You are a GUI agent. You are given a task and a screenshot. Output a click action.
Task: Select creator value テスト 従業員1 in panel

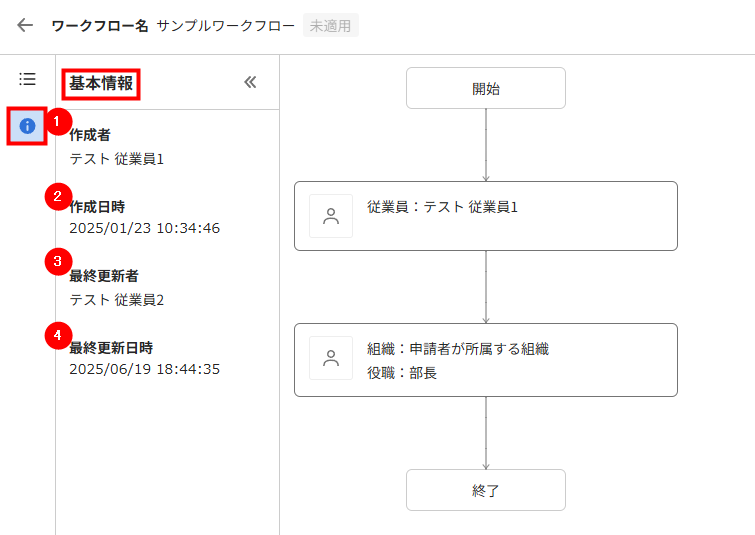pyautogui.click(x=117, y=159)
